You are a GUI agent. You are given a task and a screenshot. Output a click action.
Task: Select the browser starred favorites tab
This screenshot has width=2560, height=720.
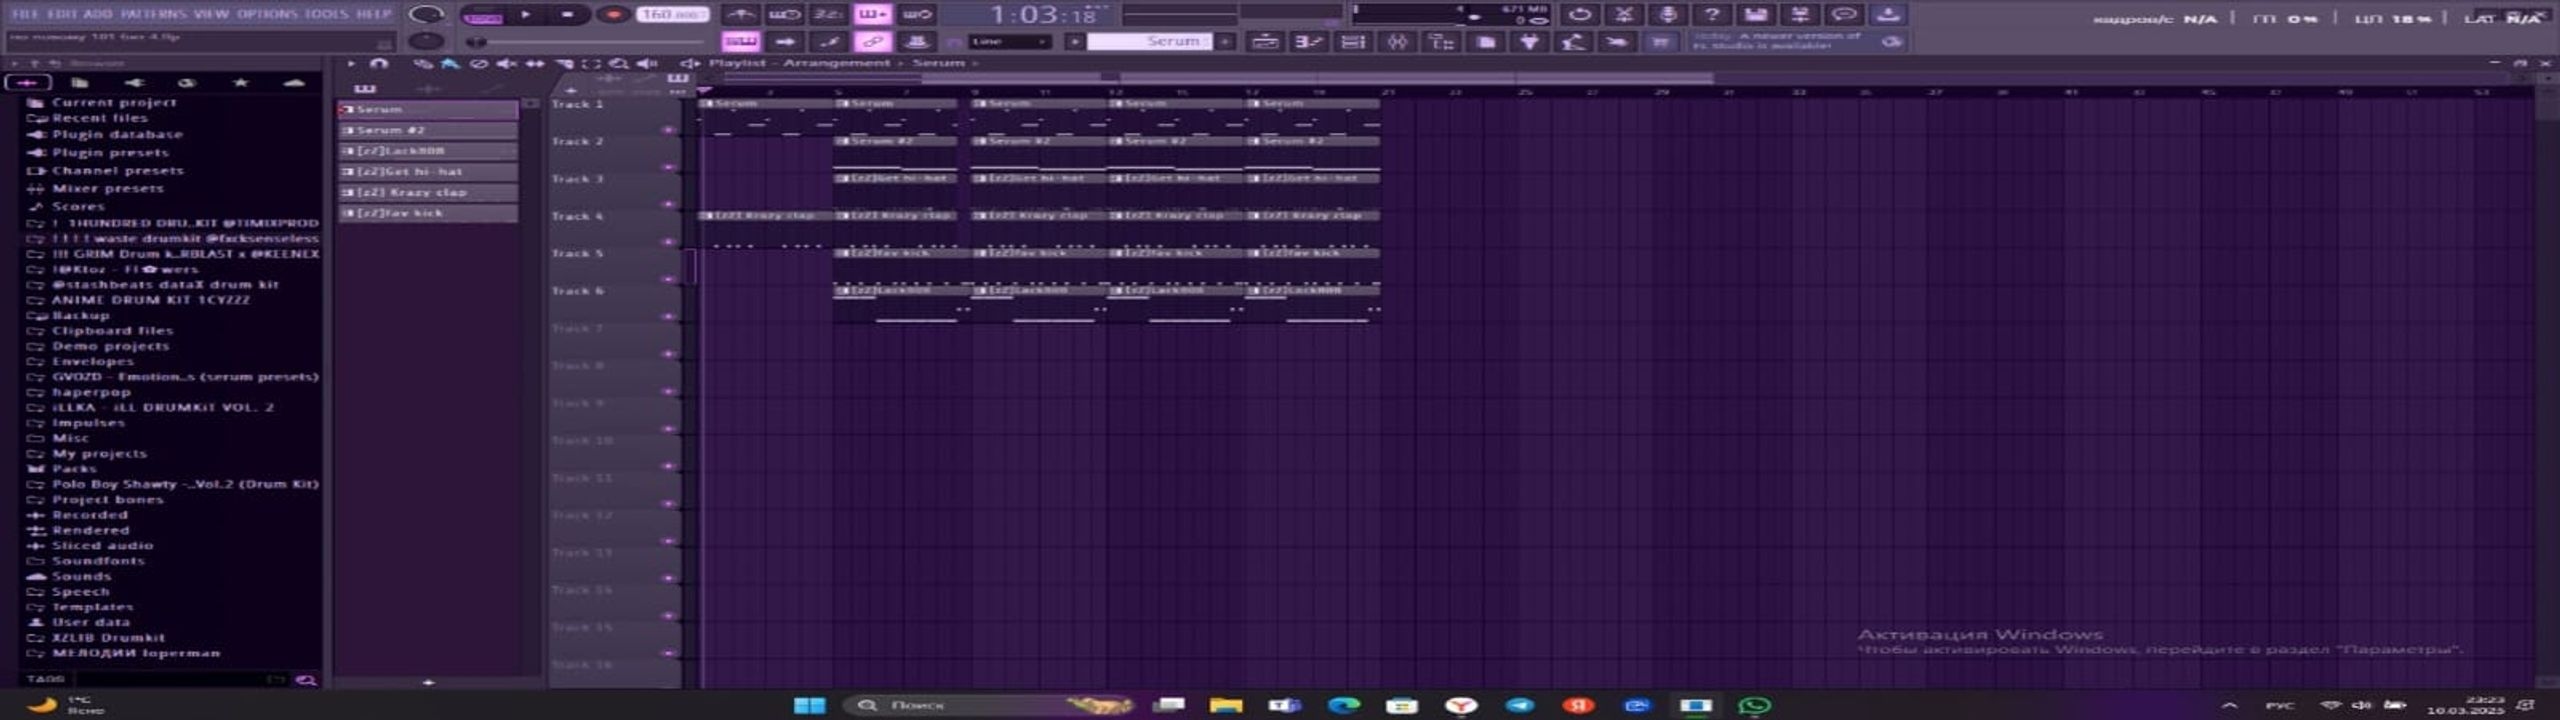240,82
